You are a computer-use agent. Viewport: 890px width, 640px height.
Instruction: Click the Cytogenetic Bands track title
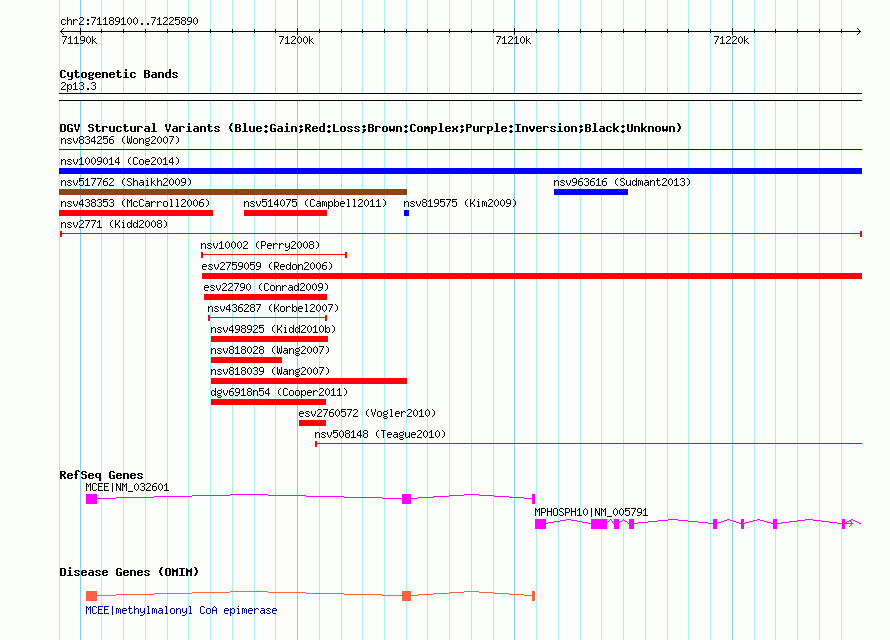coord(119,74)
